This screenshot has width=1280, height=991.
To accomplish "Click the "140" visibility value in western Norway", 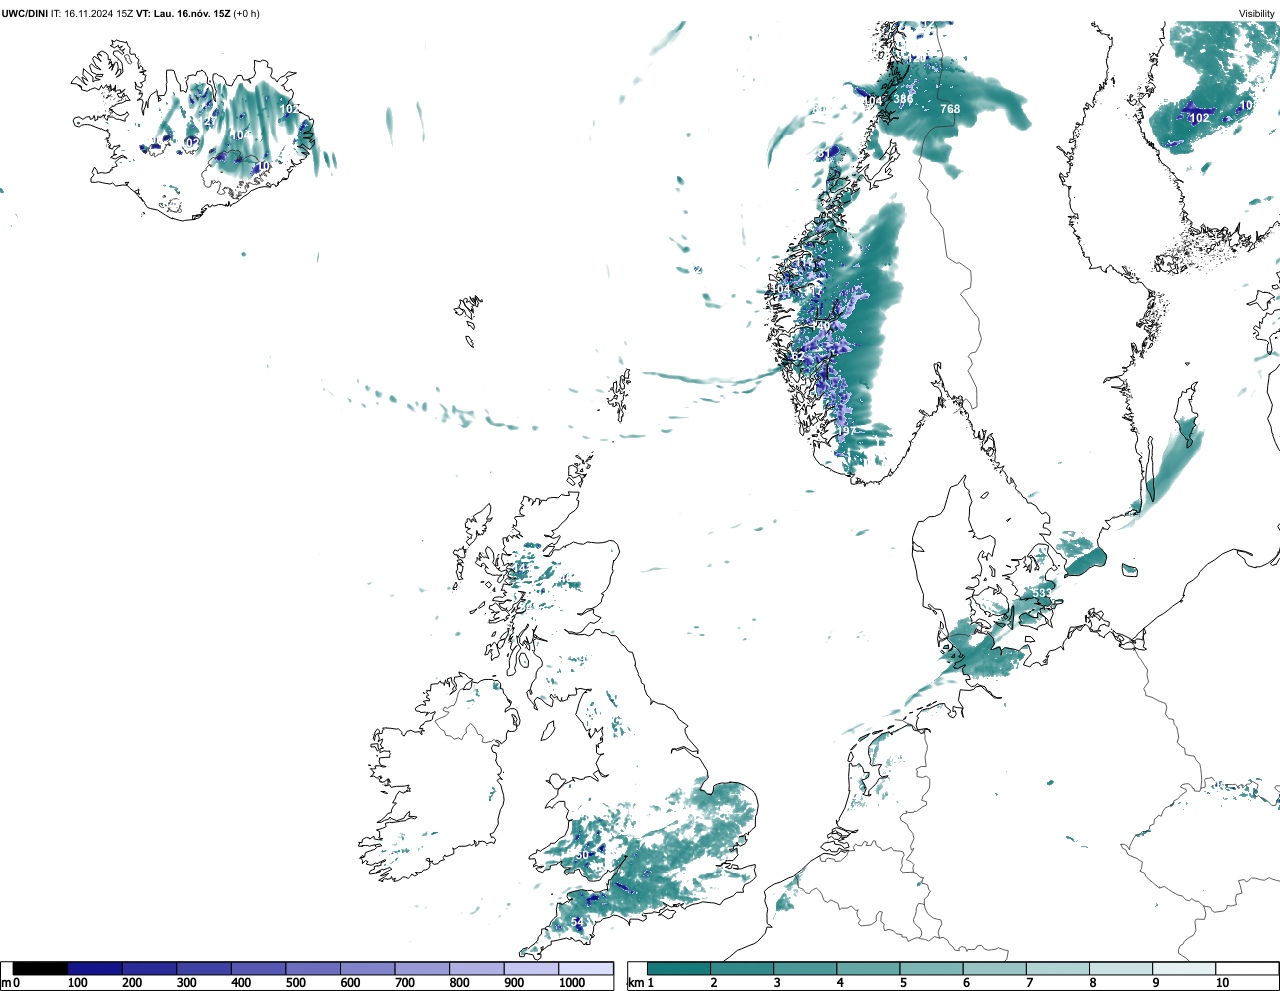I will coord(821,326).
